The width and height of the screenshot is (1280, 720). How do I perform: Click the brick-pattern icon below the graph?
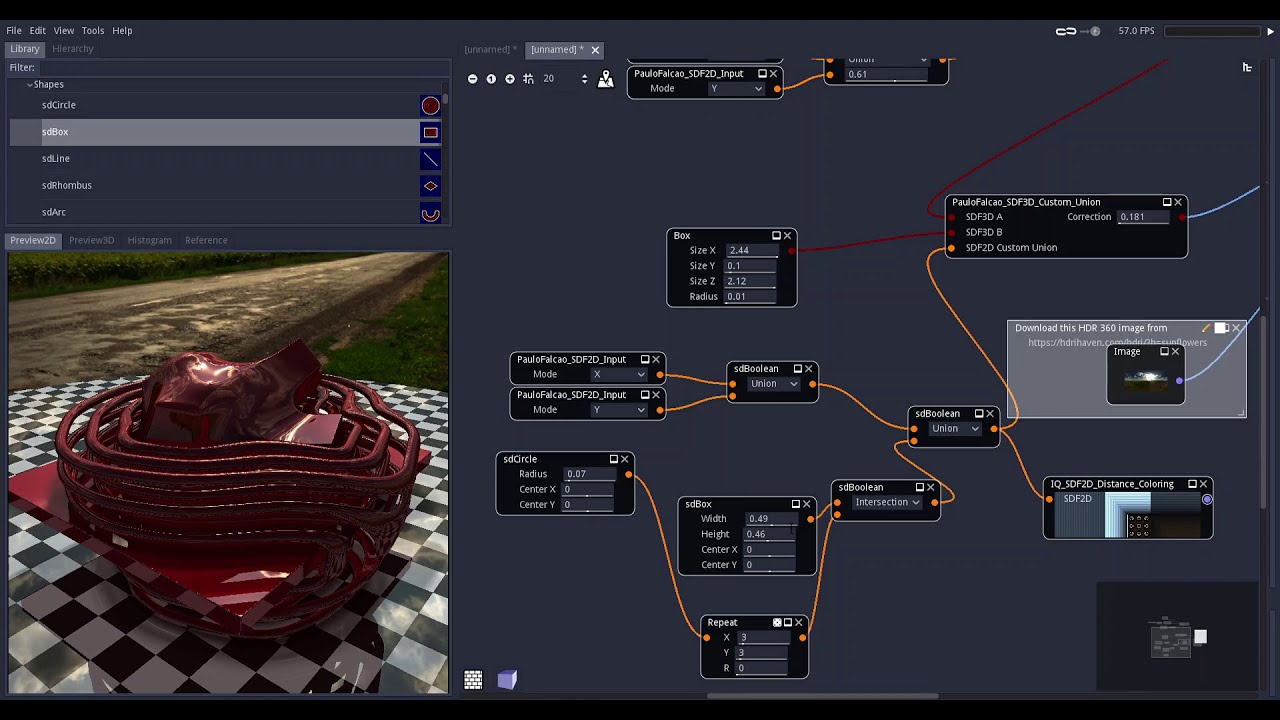473,680
